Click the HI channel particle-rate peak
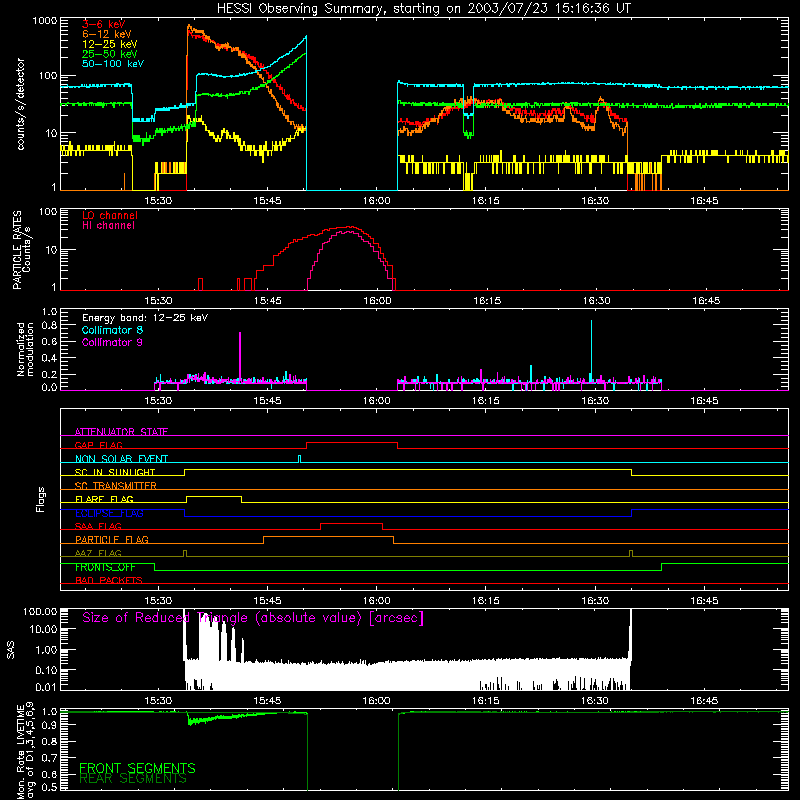This screenshot has width=800, height=800. [349, 232]
